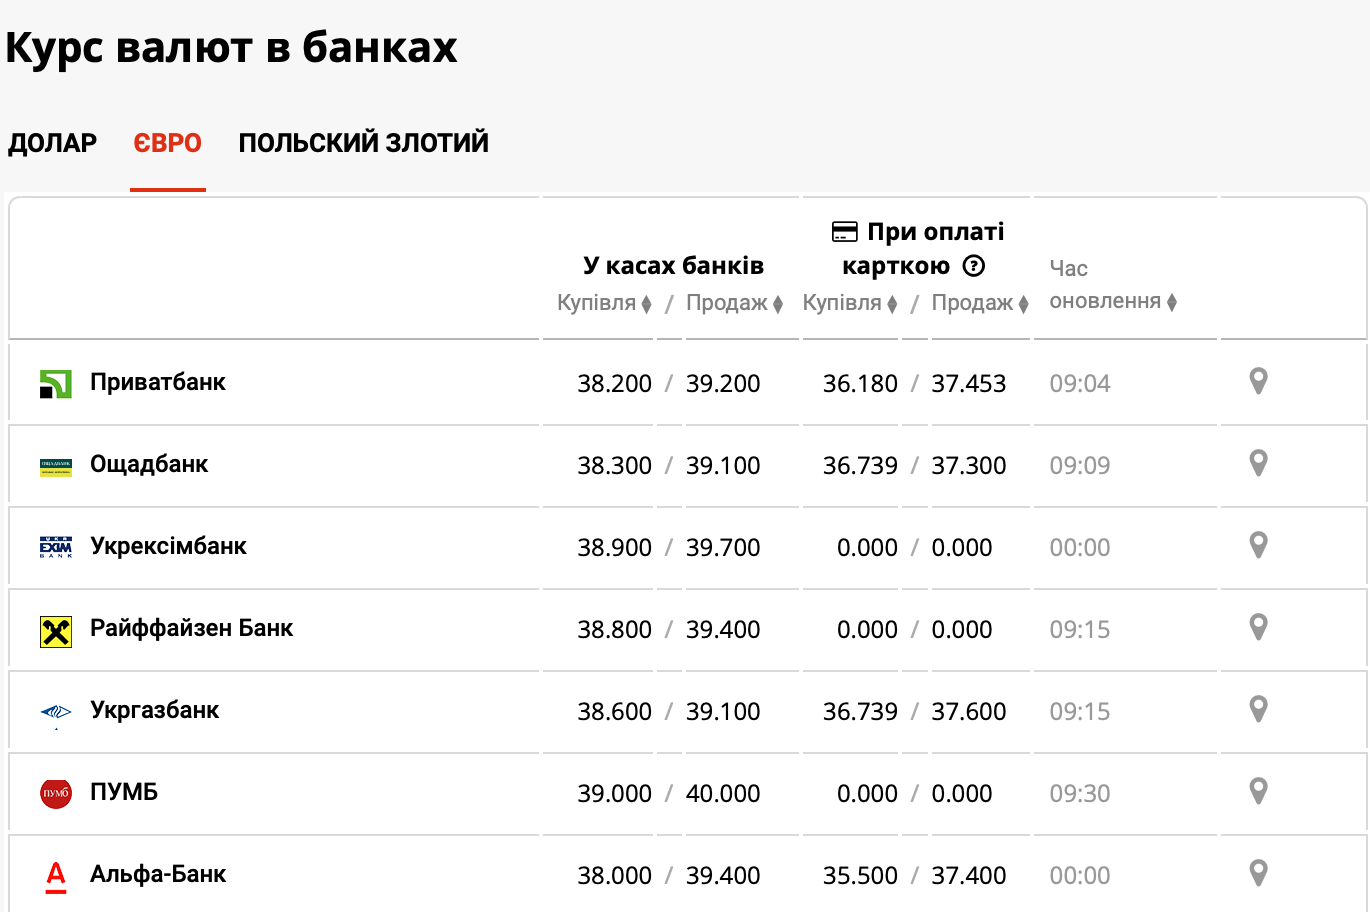The height and width of the screenshot is (912, 1370).
Task: Sort by cash desk Продаж column
Action: pos(734,303)
